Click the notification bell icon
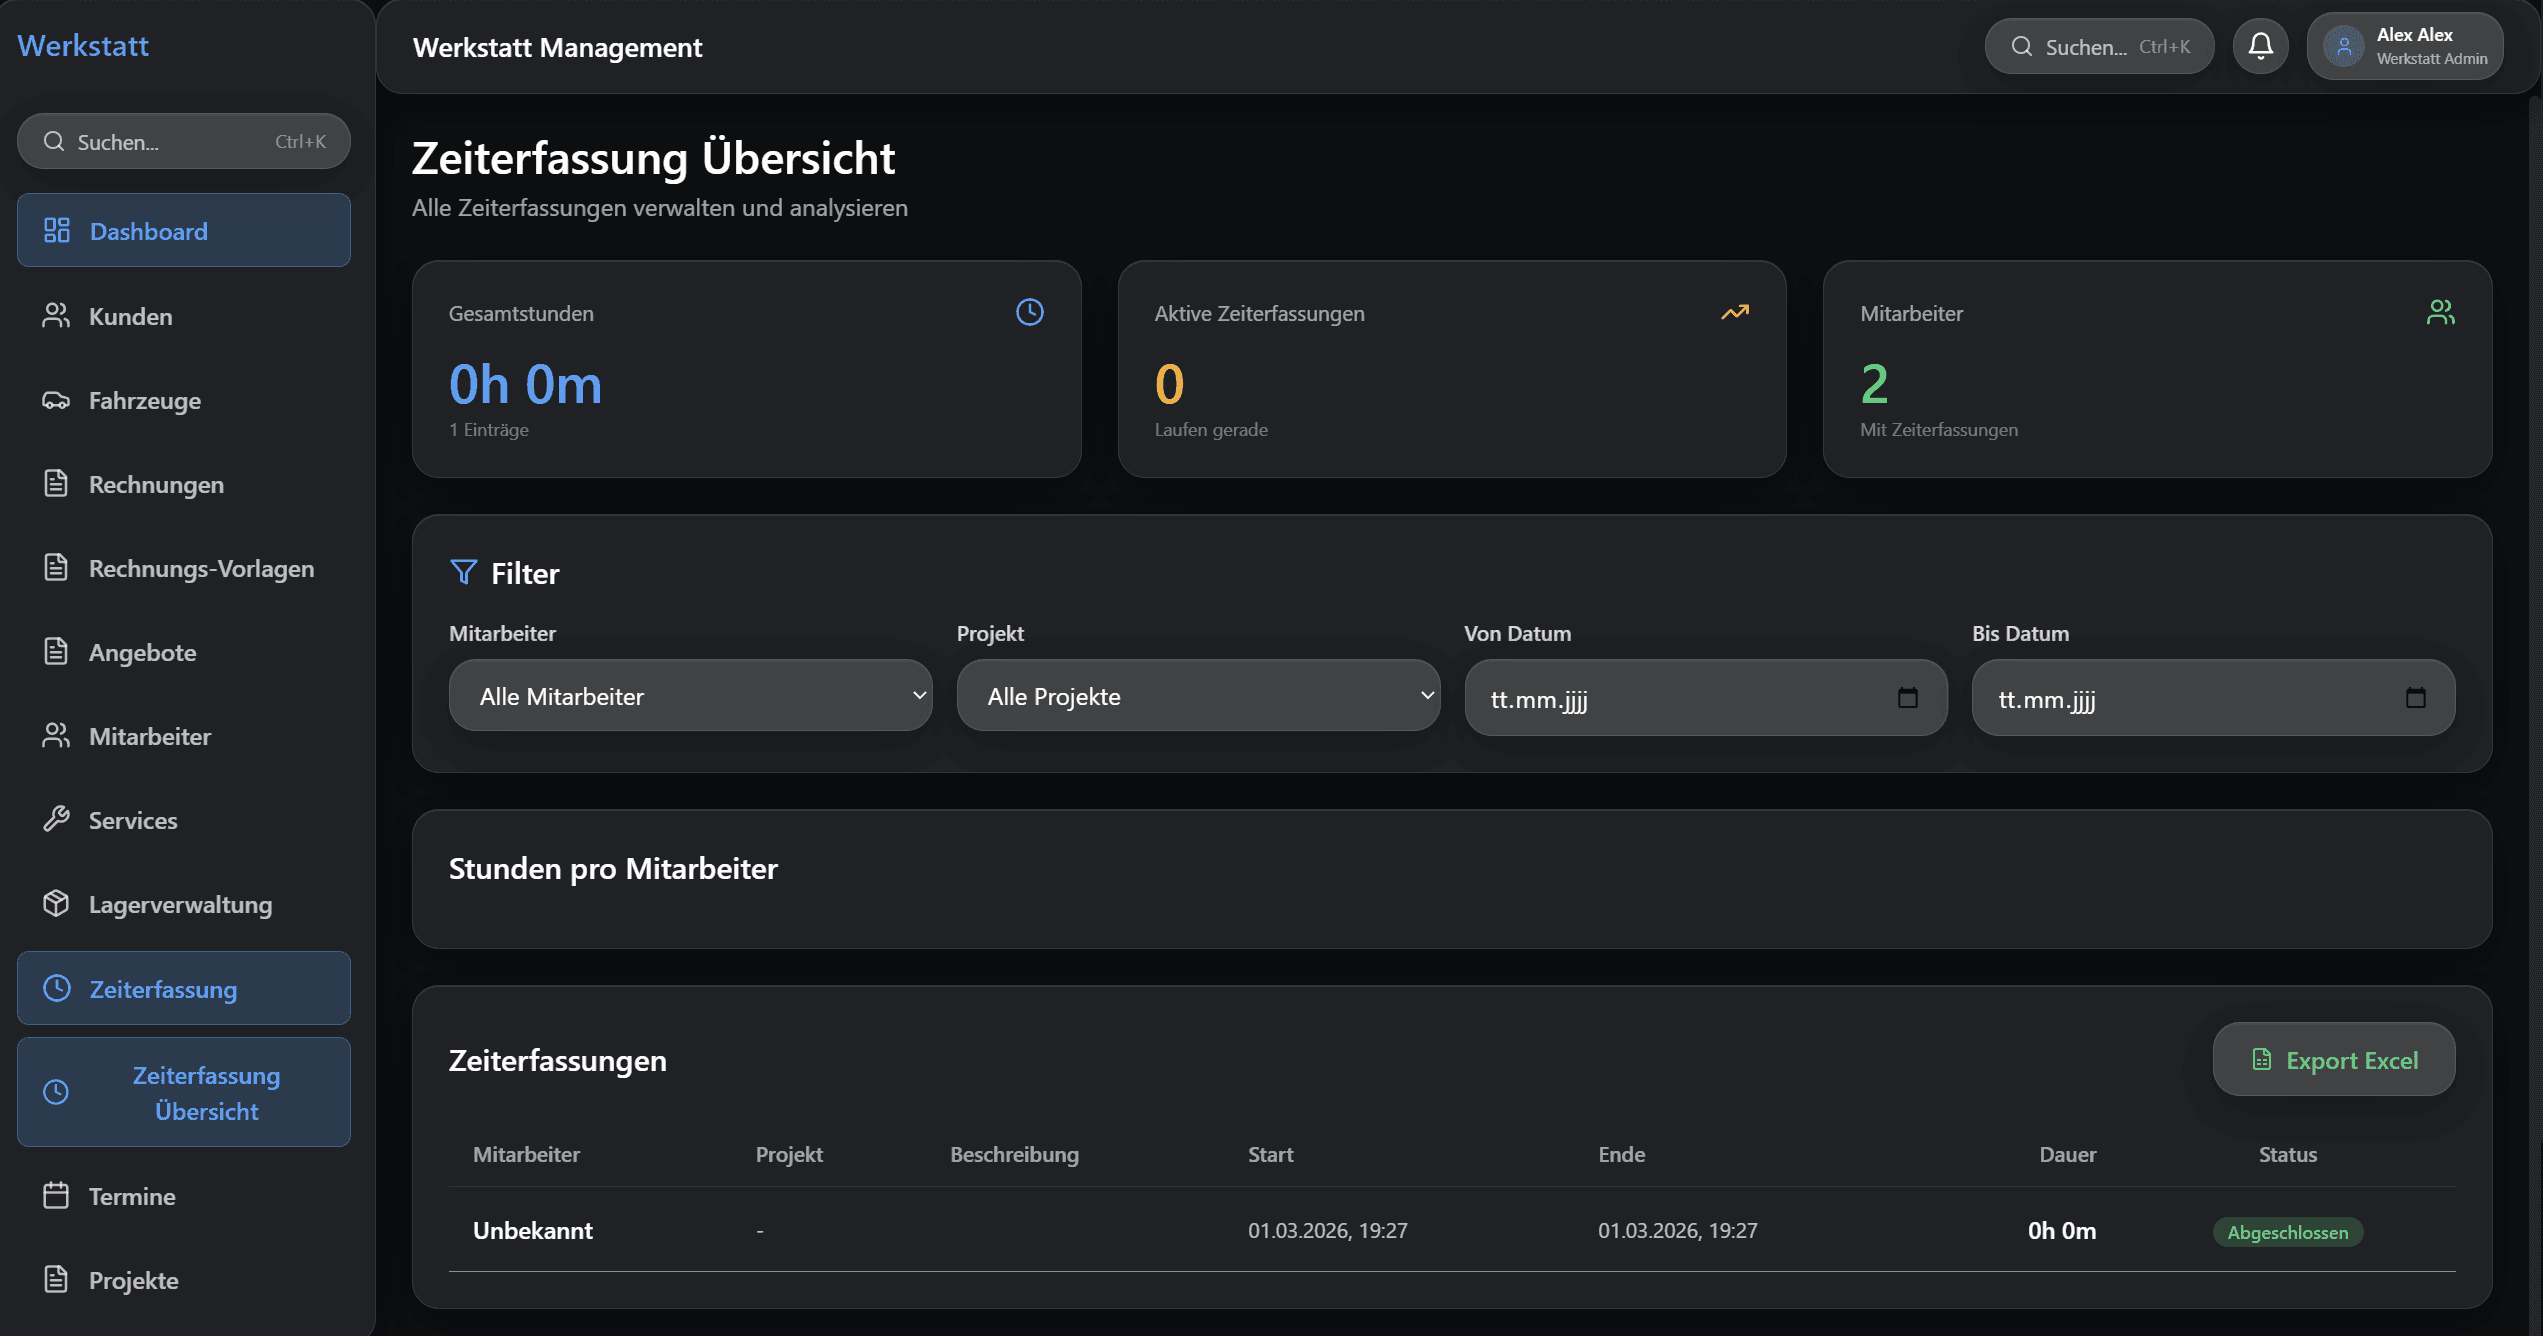The height and width of the screenshot is (1336, 2543). pyautogui.click(x=2260, y=46)
